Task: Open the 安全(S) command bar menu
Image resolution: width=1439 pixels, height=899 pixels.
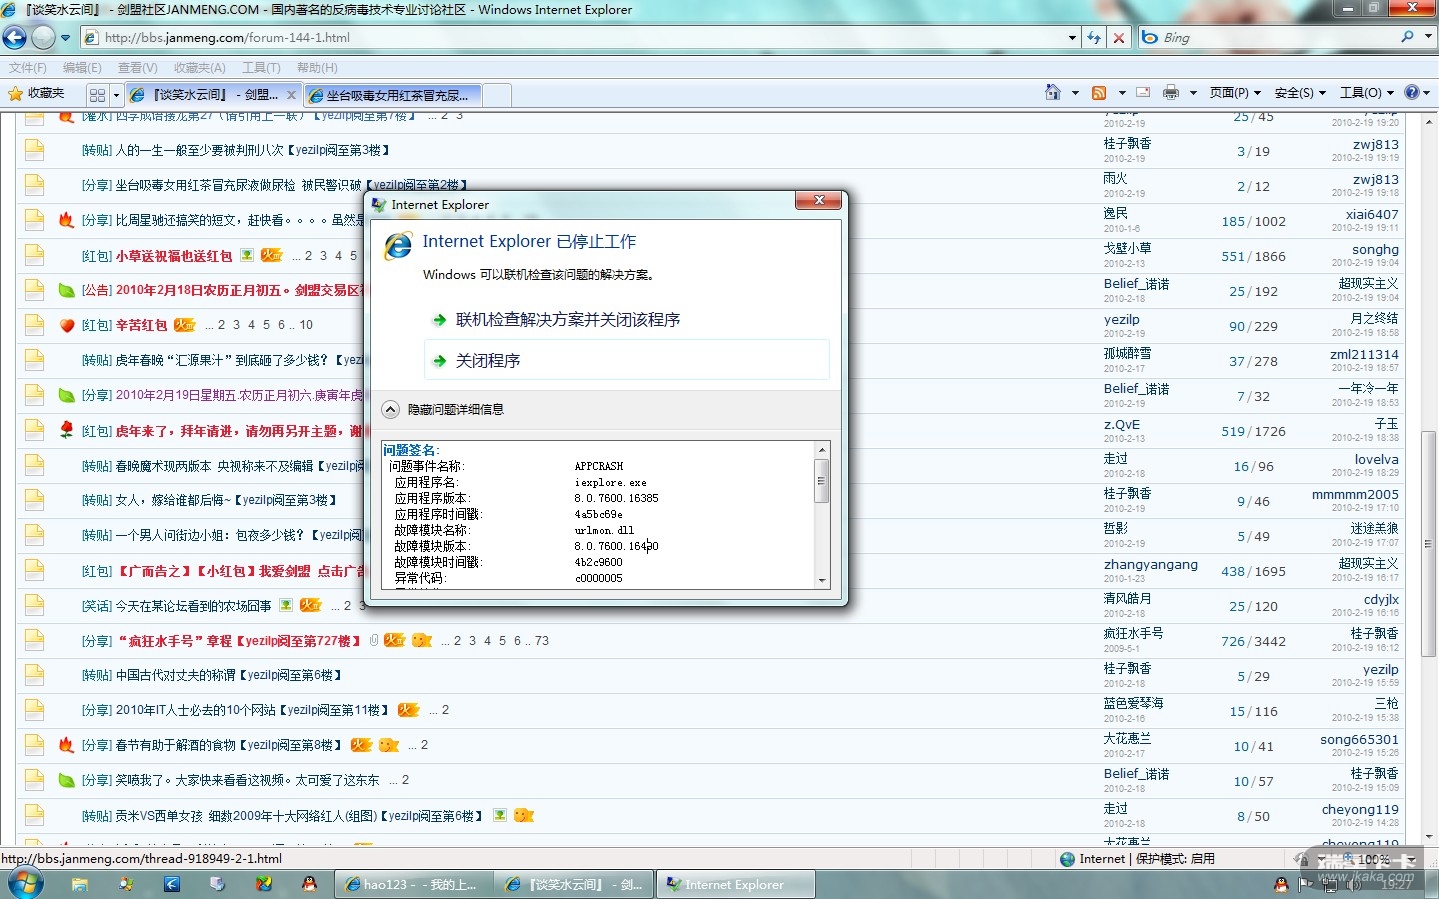Action: point(1300,93)
